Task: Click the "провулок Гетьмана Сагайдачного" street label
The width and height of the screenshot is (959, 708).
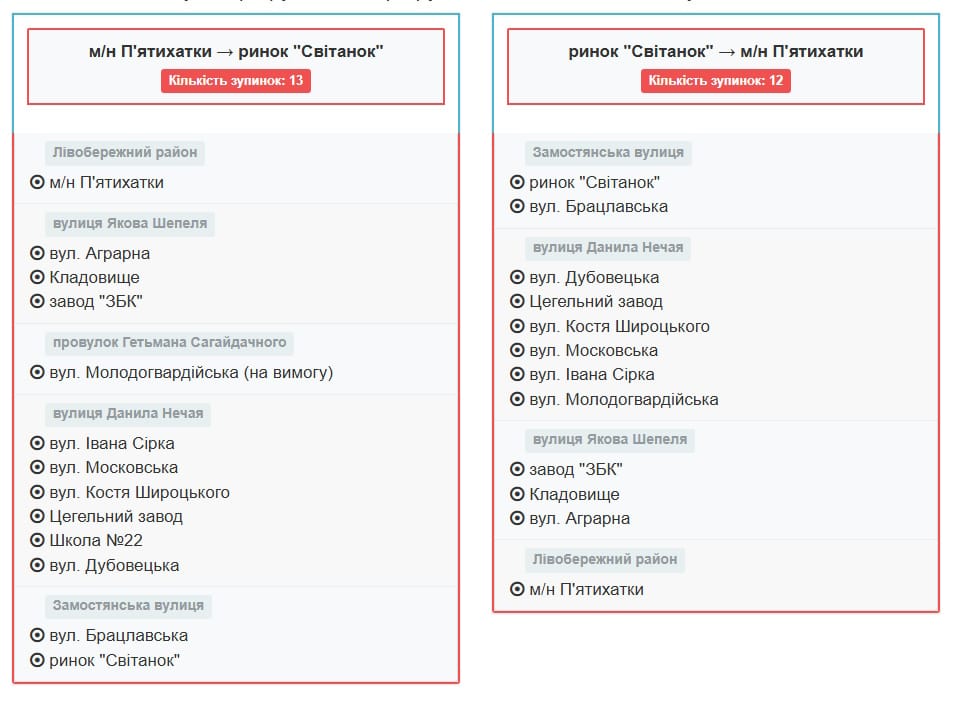Action: click(x=169, y=343)
